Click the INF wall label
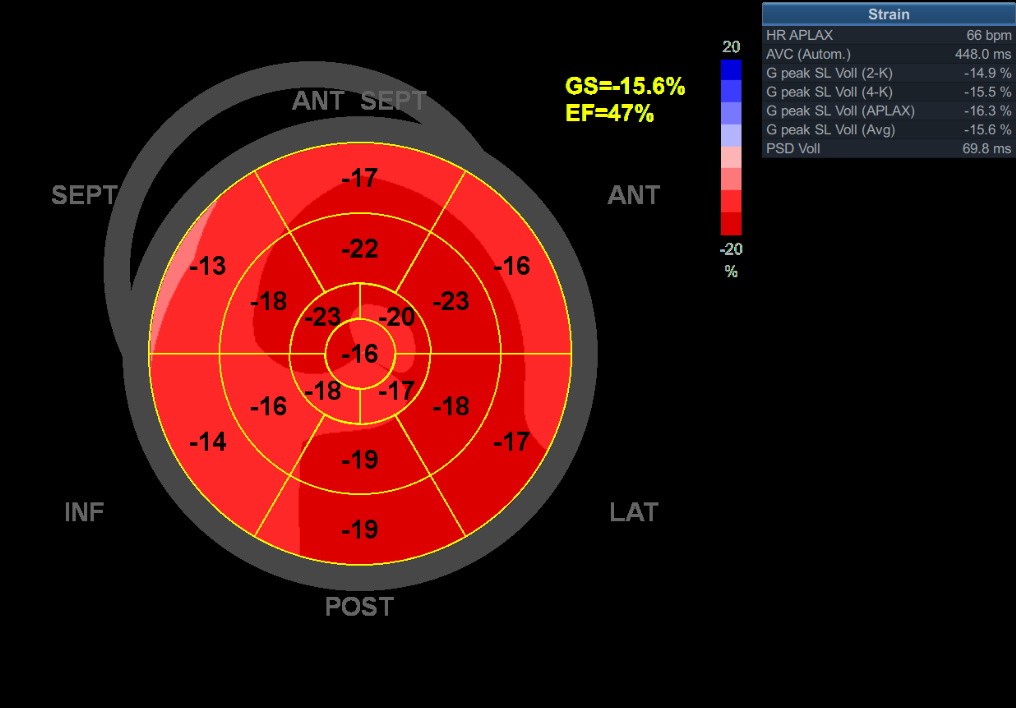This screenshot has height=708, width=1016. point(84,512)
